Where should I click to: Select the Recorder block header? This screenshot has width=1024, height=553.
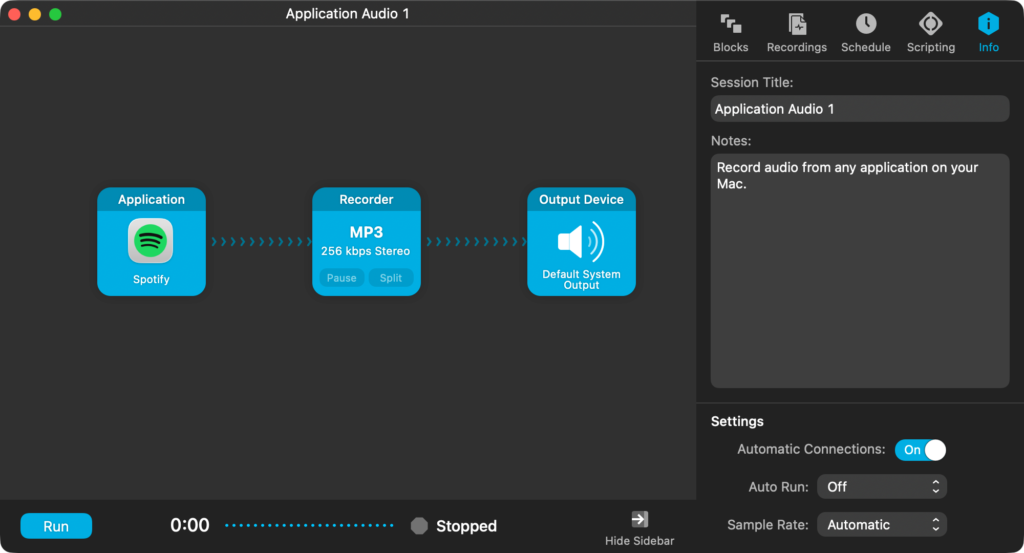(x=366, y=199)
